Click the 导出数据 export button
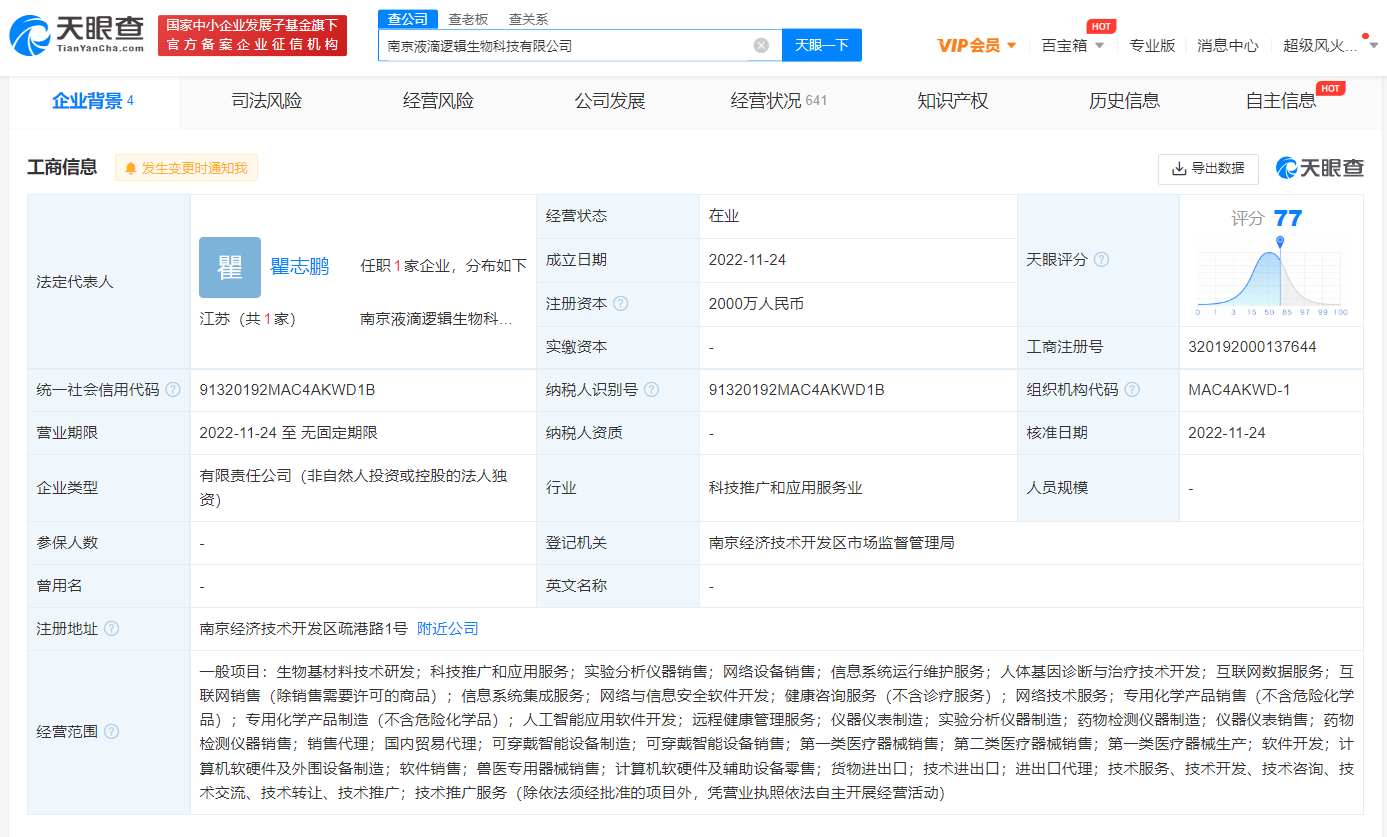This screenshot has height=837, width=1387. coord(1208,168)
